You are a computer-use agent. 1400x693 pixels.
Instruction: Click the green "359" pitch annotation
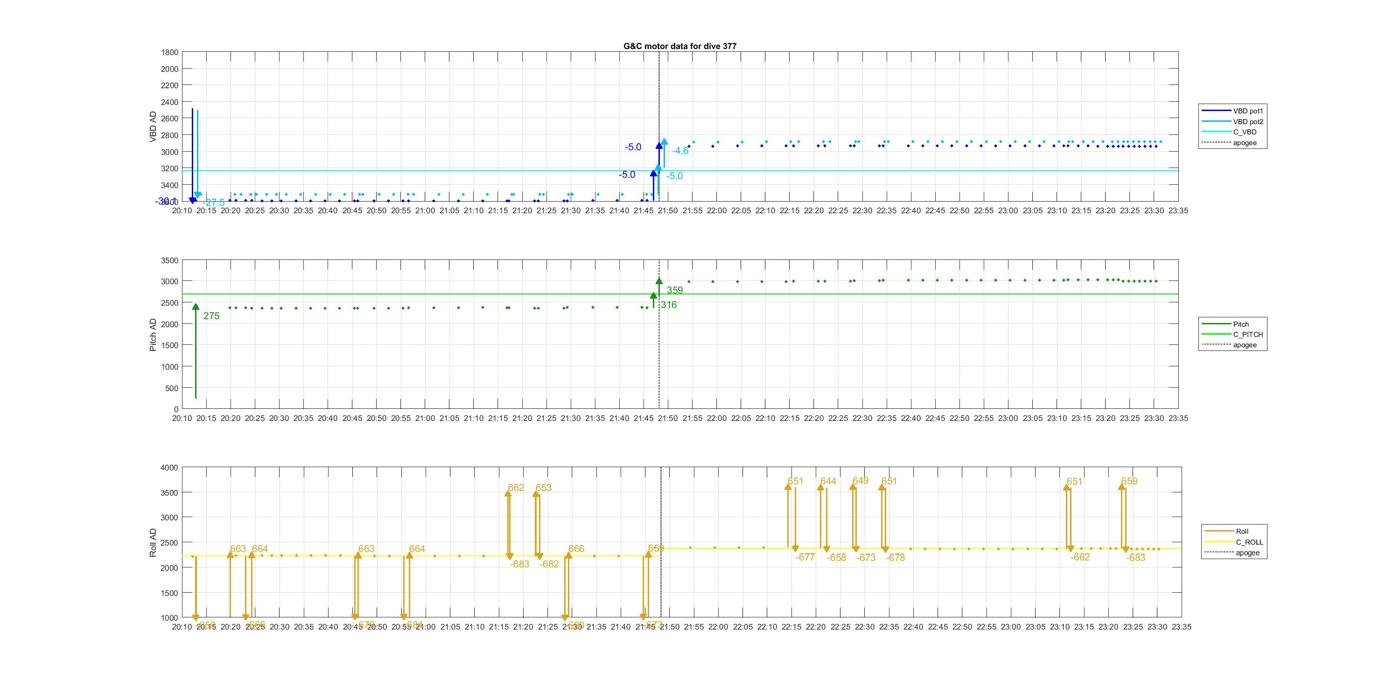(675, 291)
